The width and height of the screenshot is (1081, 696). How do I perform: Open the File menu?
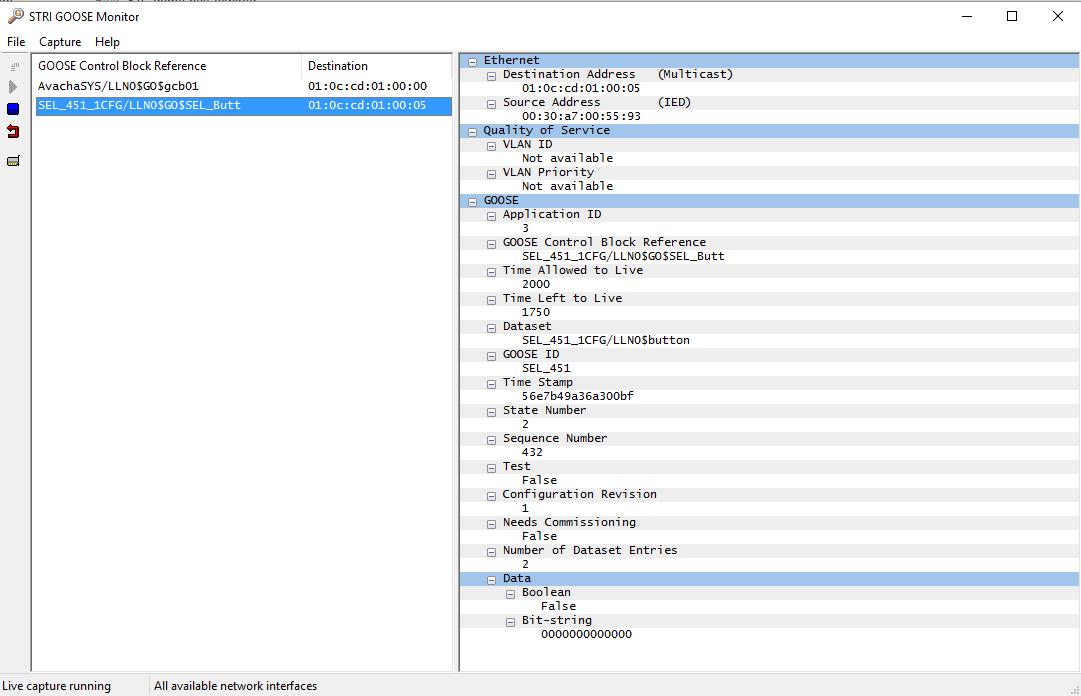point(16,42)
